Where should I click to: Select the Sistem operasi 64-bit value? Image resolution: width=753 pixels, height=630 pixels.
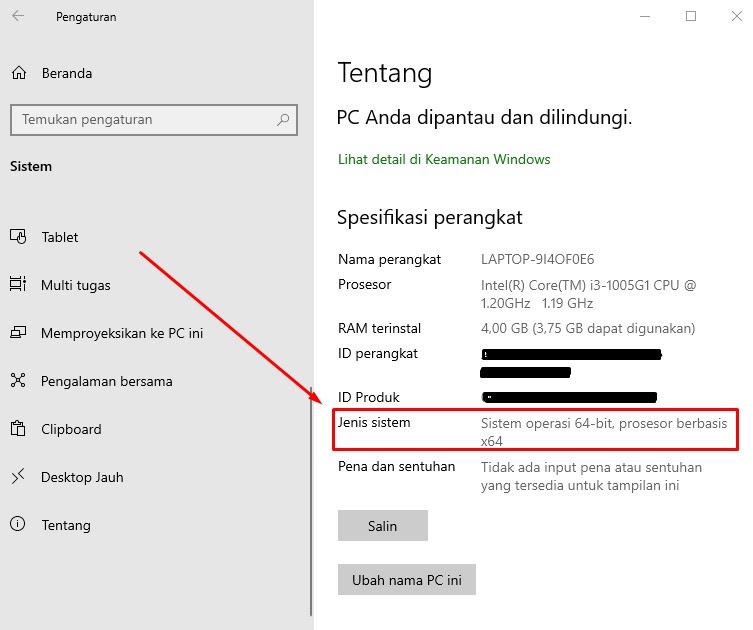[604, 432]
